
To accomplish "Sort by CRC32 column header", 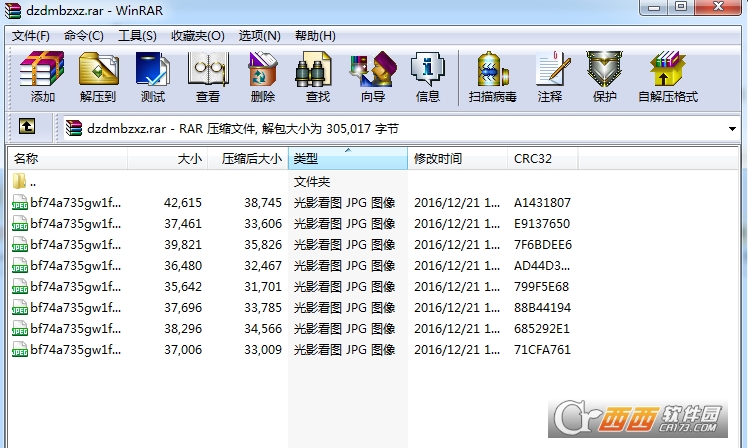I will pyautogui.click(x=543, y=158).
